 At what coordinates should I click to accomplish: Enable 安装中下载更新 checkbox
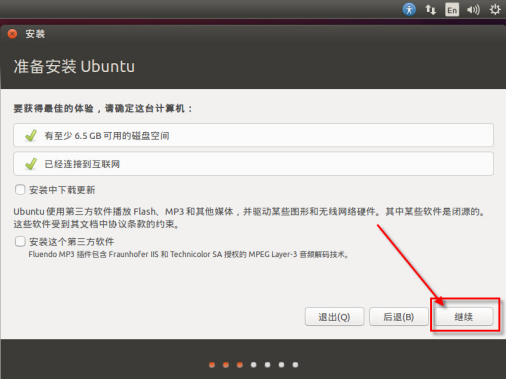[20, 190]
